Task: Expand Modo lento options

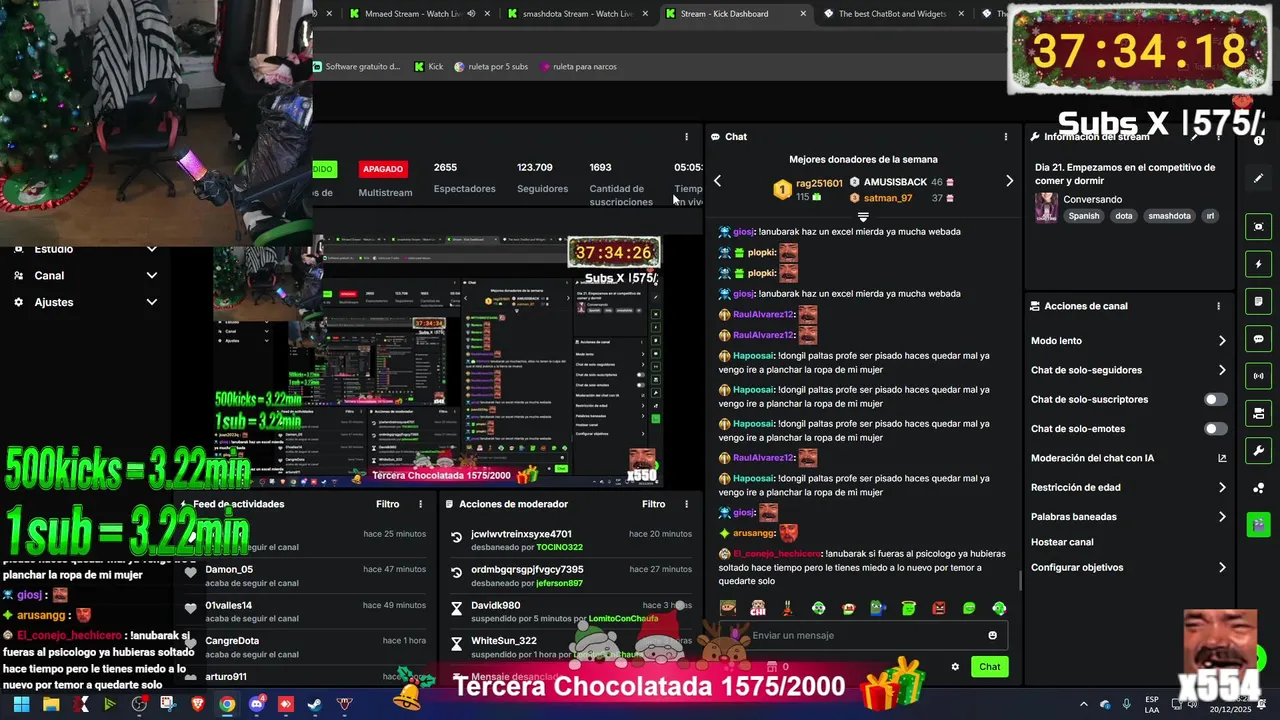Action: 1222,341
